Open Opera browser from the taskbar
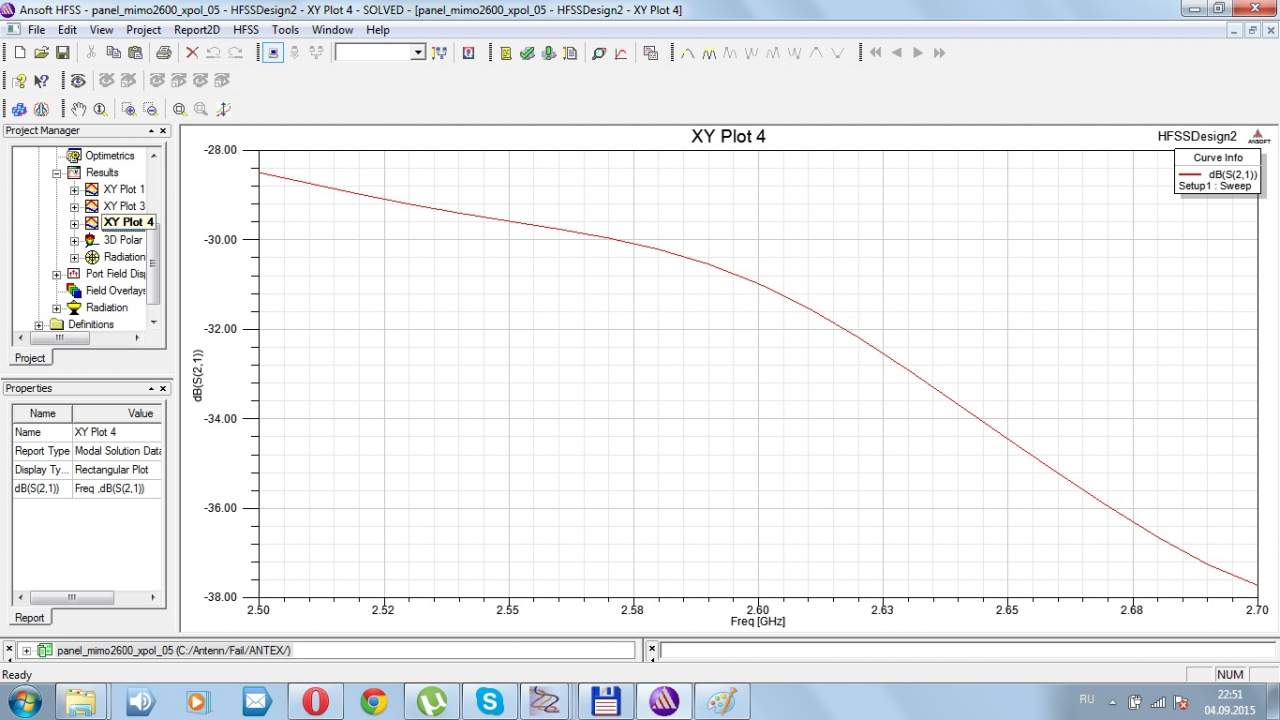Viewport: 1280px width, 720px height. click(316, 701)
